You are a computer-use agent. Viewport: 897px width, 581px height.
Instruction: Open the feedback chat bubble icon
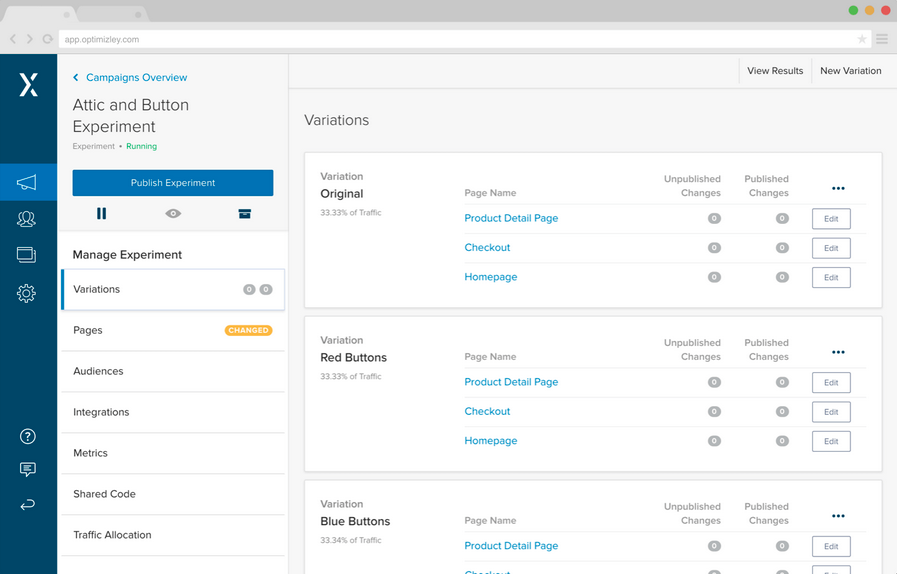click(27, 469)
